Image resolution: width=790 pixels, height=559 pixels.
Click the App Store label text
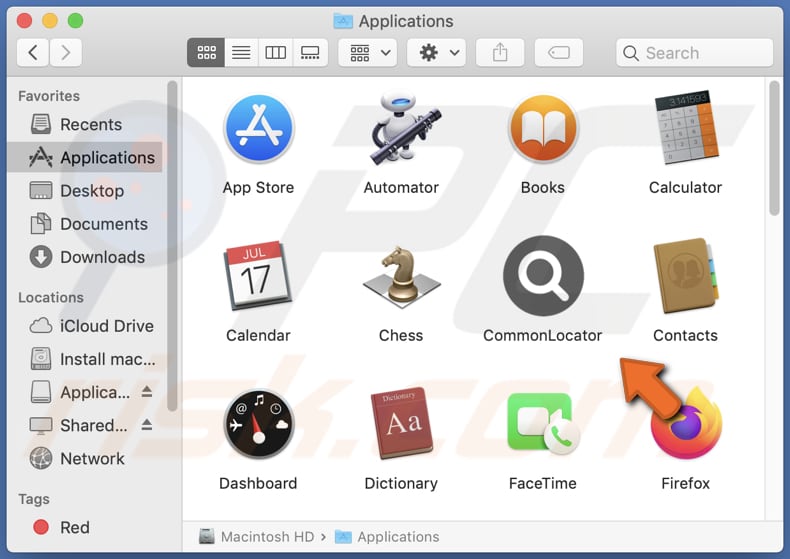click(x=258, y=188)
